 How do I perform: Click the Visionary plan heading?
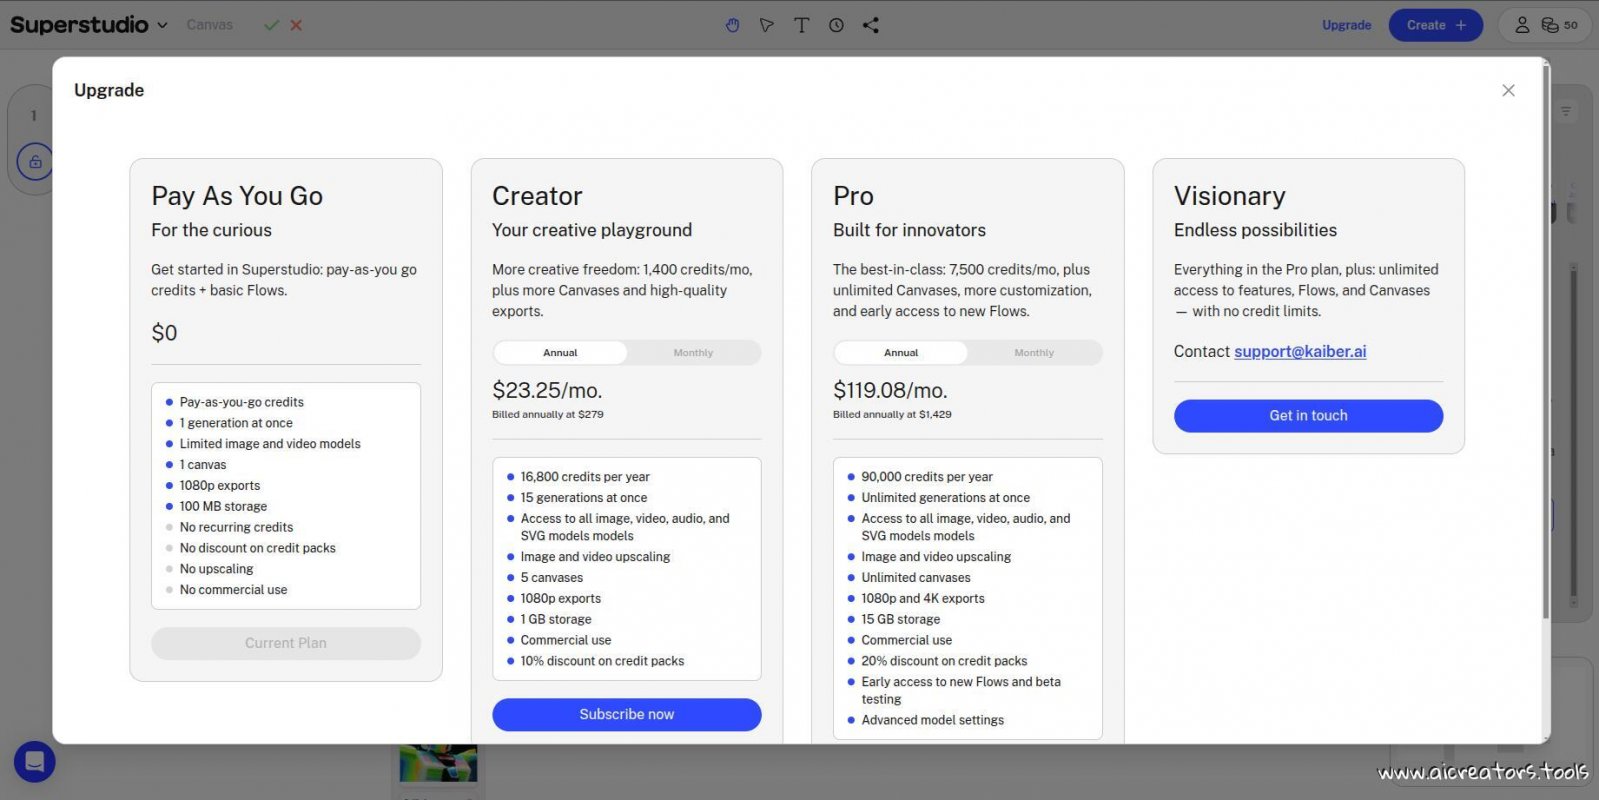pos(1229,196)
